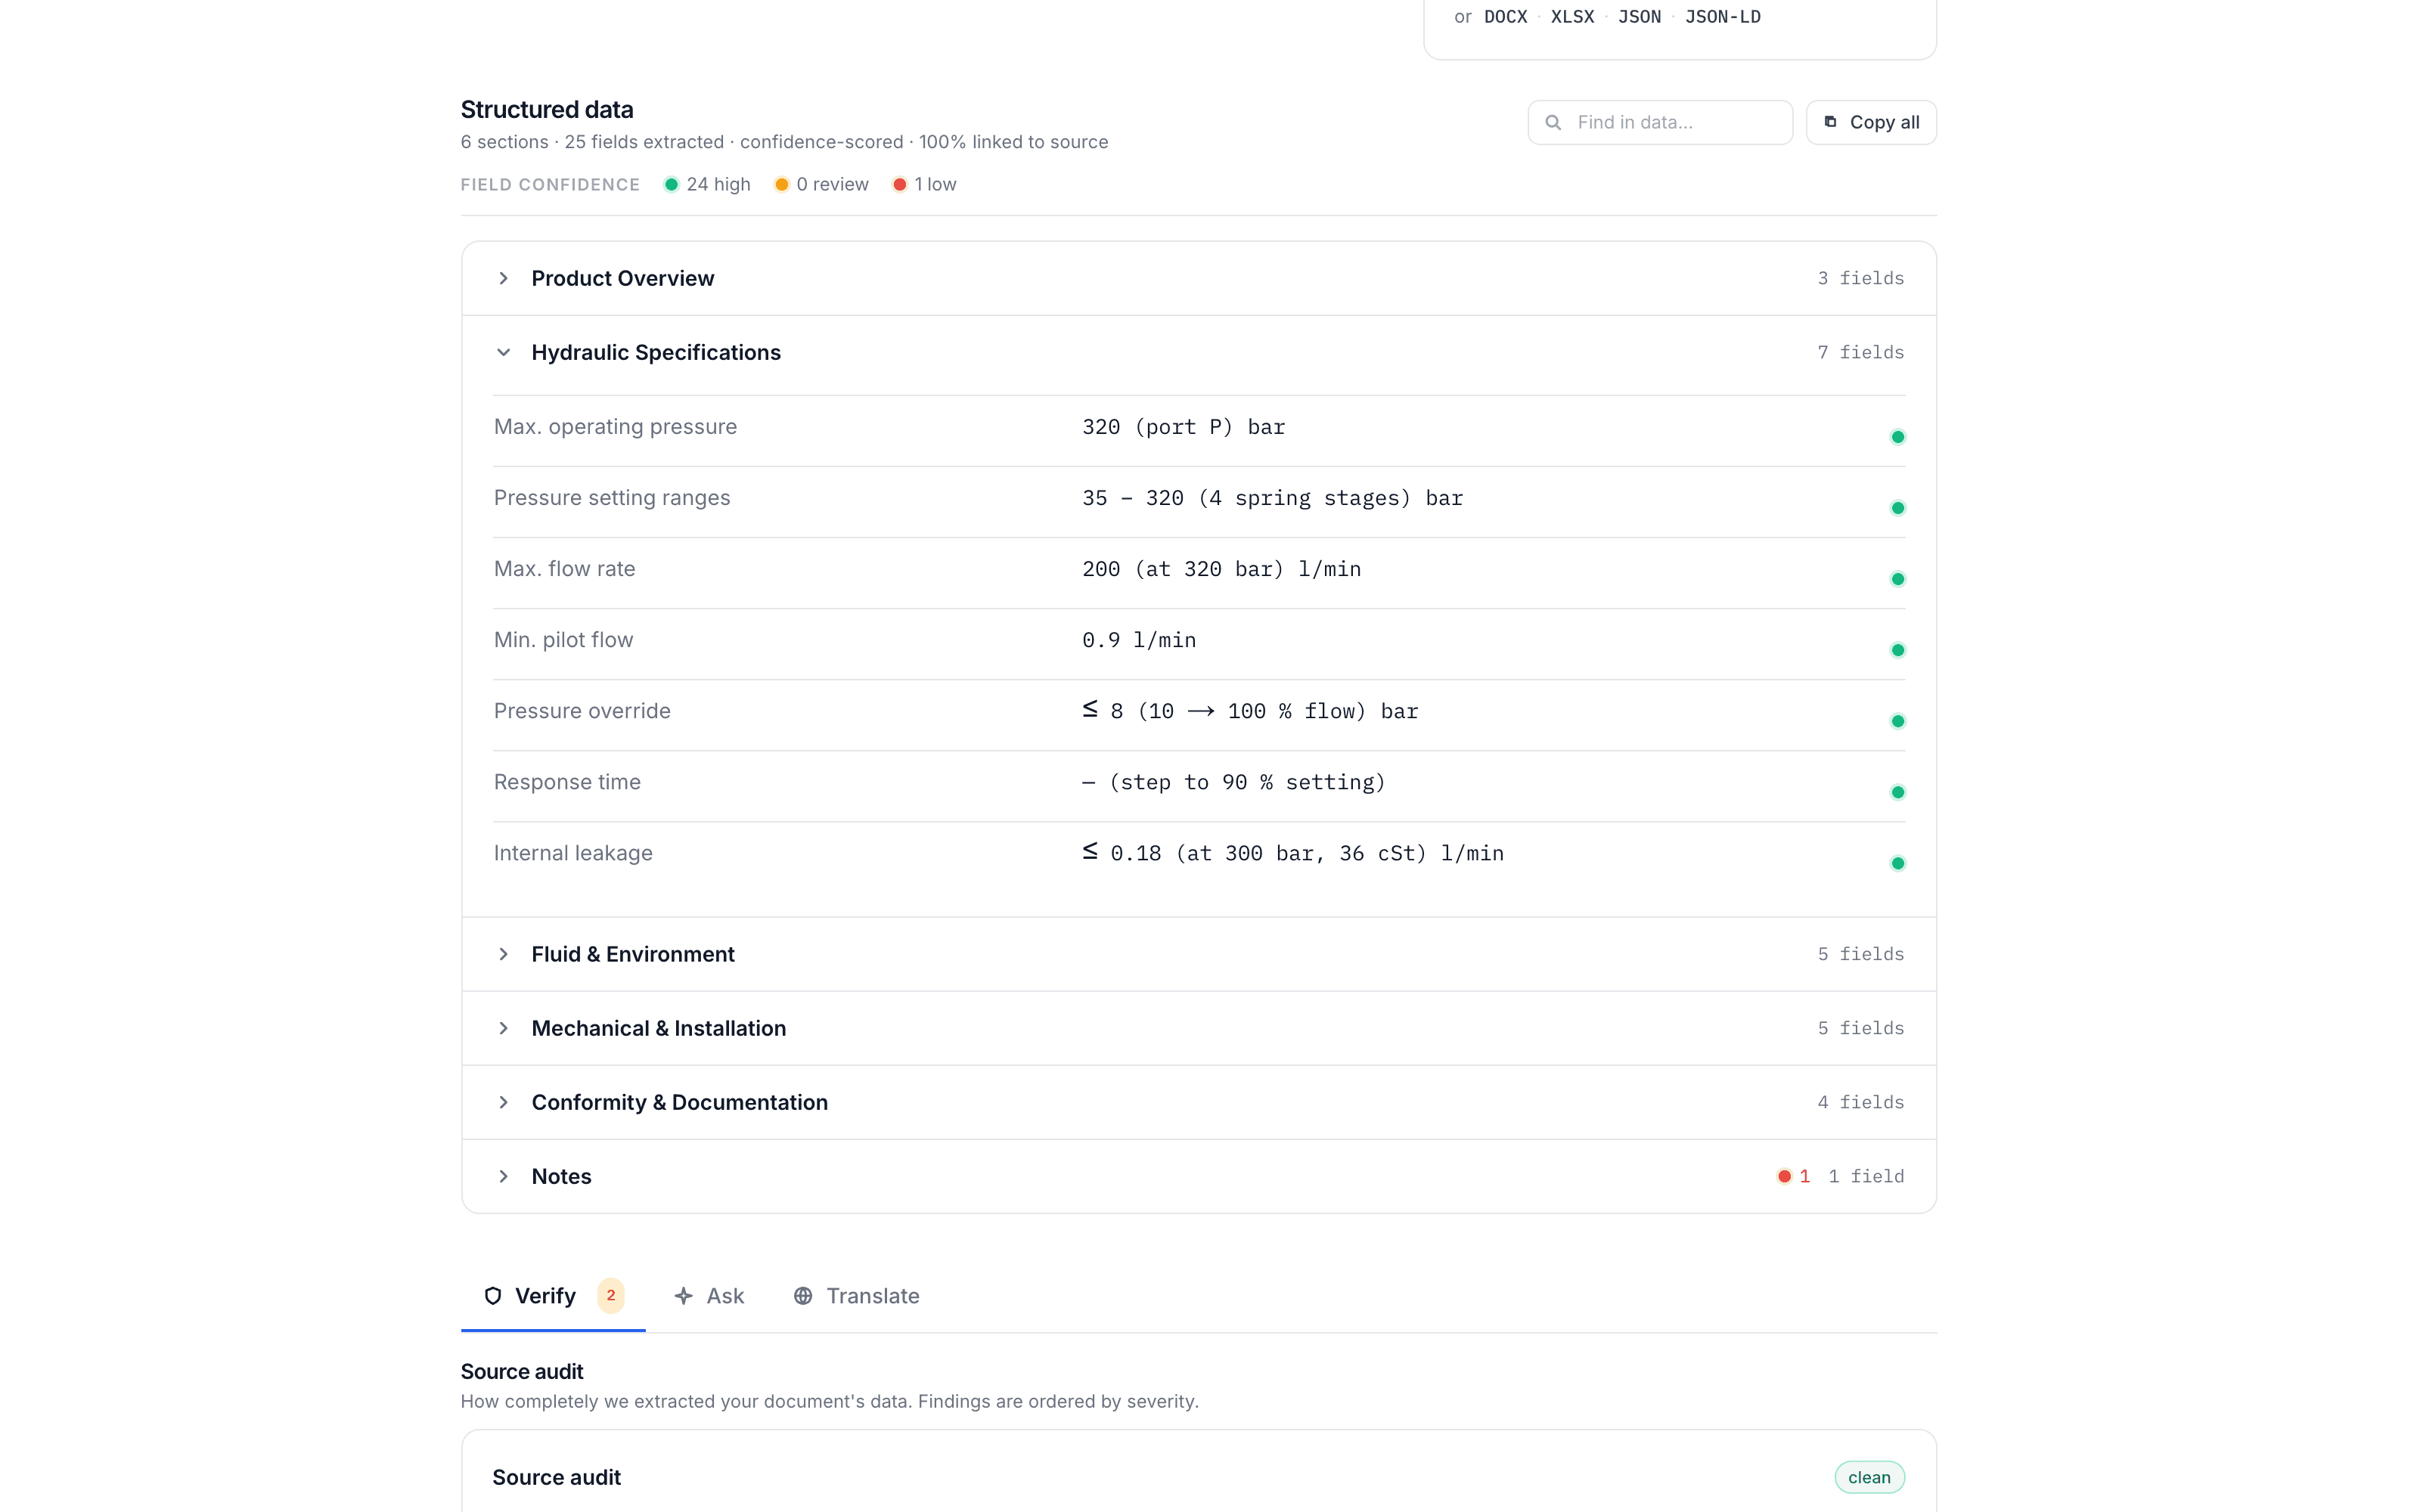
Task: Click Max. operating pressure confidence dot
Action: (1897, 437)
